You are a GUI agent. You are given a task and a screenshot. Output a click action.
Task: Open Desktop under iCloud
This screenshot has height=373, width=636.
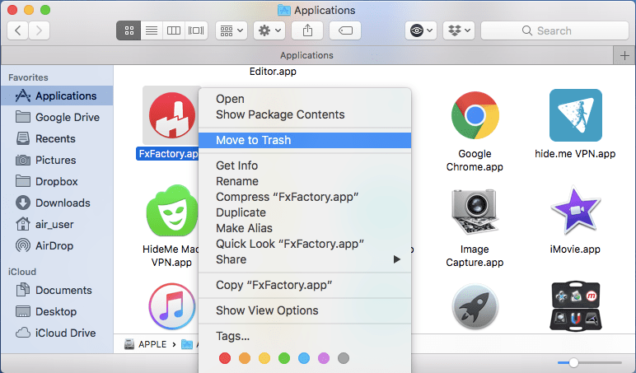[x=57, y=312]
